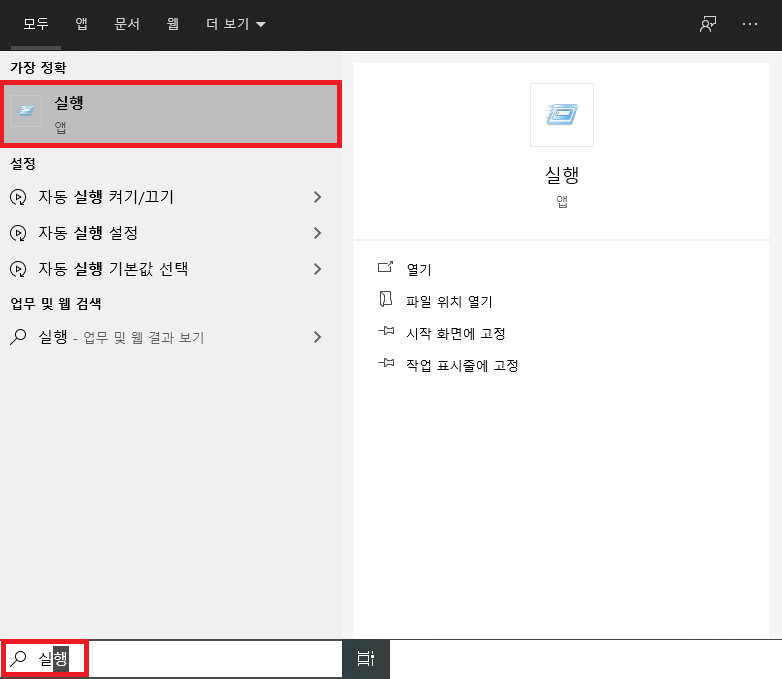Click the search box containing 실행

(x=171, y=659)
